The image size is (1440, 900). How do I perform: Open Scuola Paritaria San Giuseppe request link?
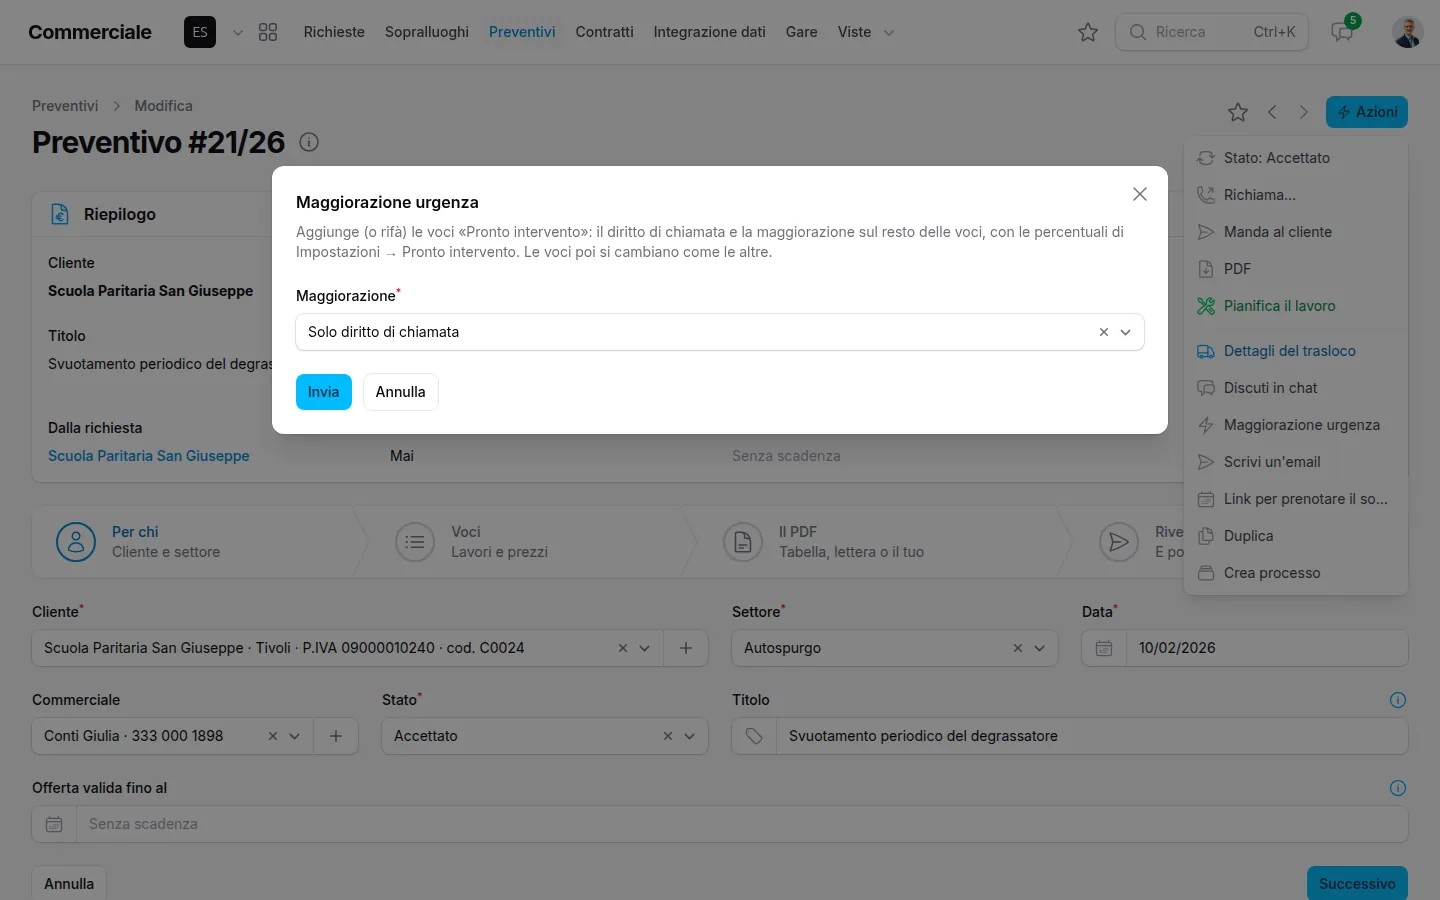click(149, 456)
